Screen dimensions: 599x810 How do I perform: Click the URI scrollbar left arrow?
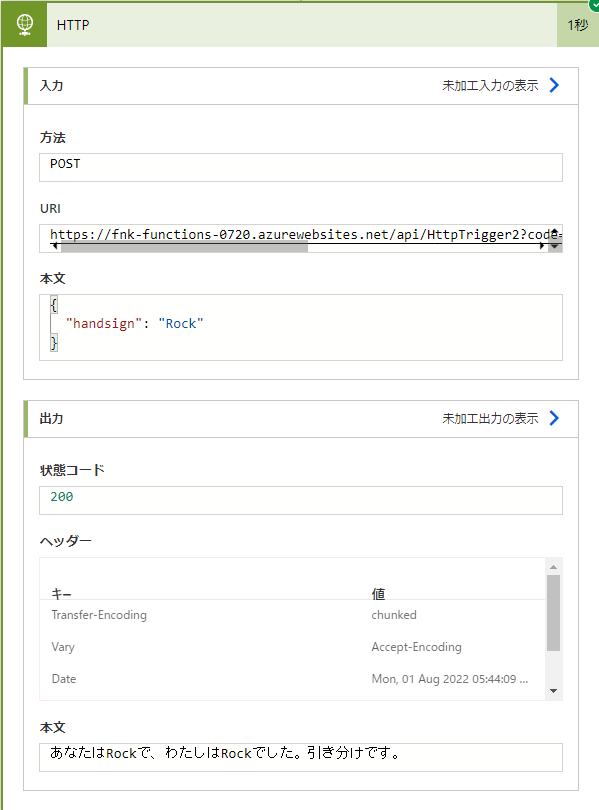tap(55, 247)
